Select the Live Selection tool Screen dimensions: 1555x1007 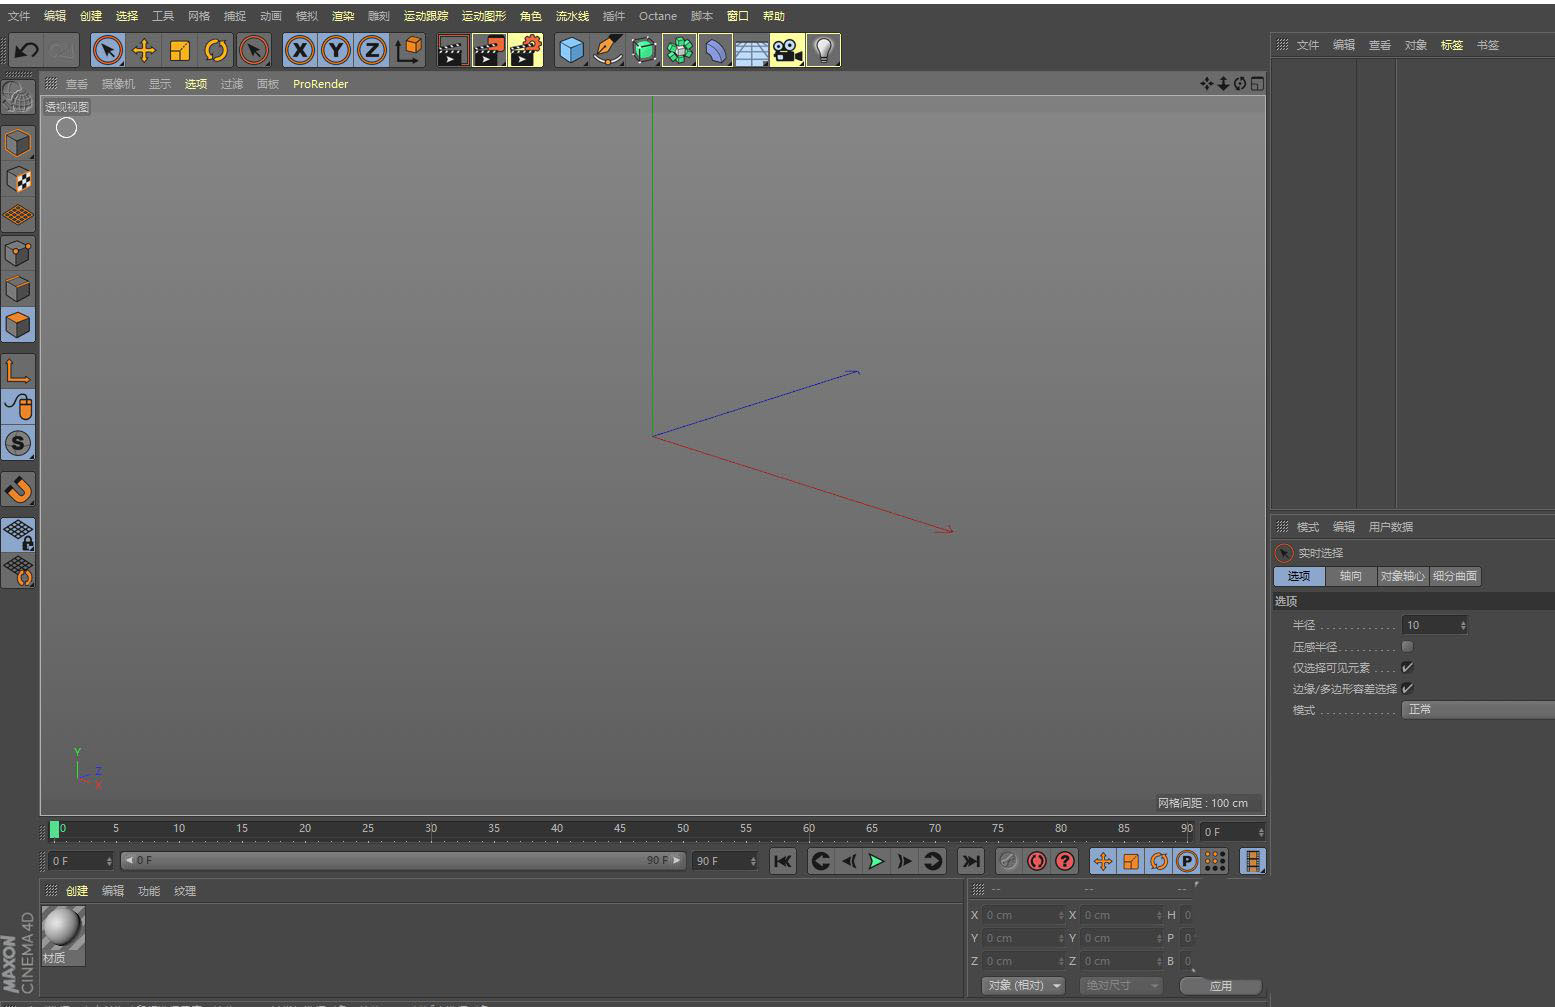[x=108, y=50]
